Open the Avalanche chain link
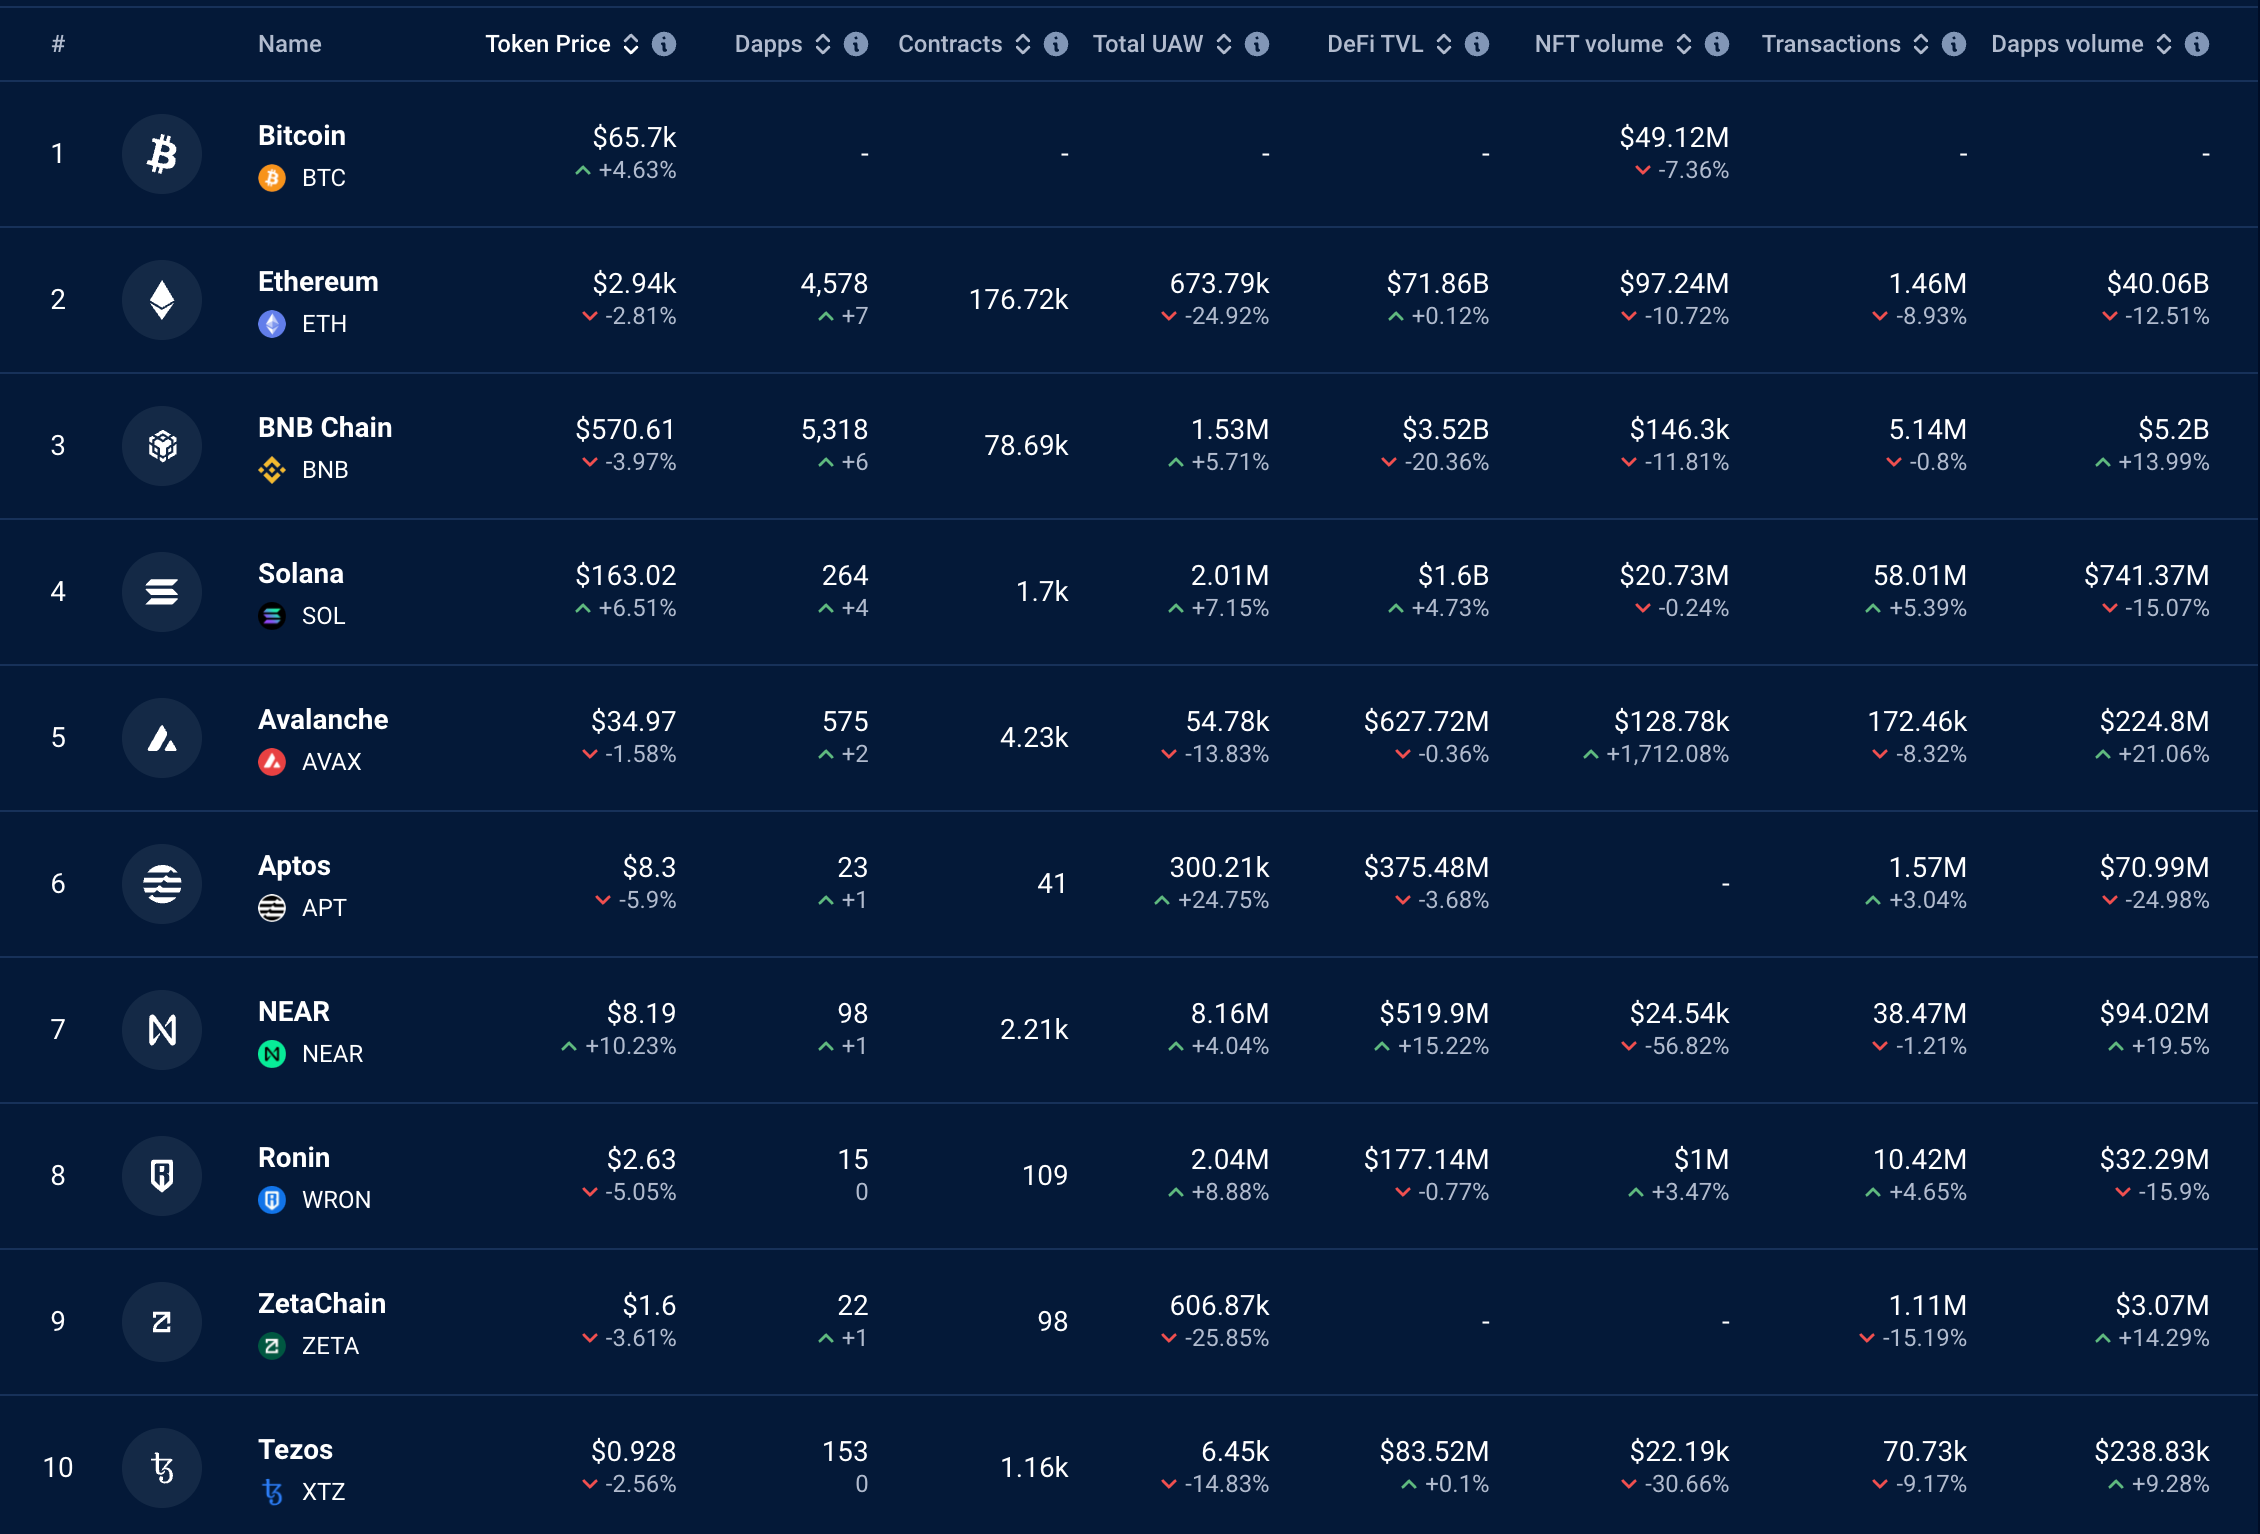 (323, 720)
